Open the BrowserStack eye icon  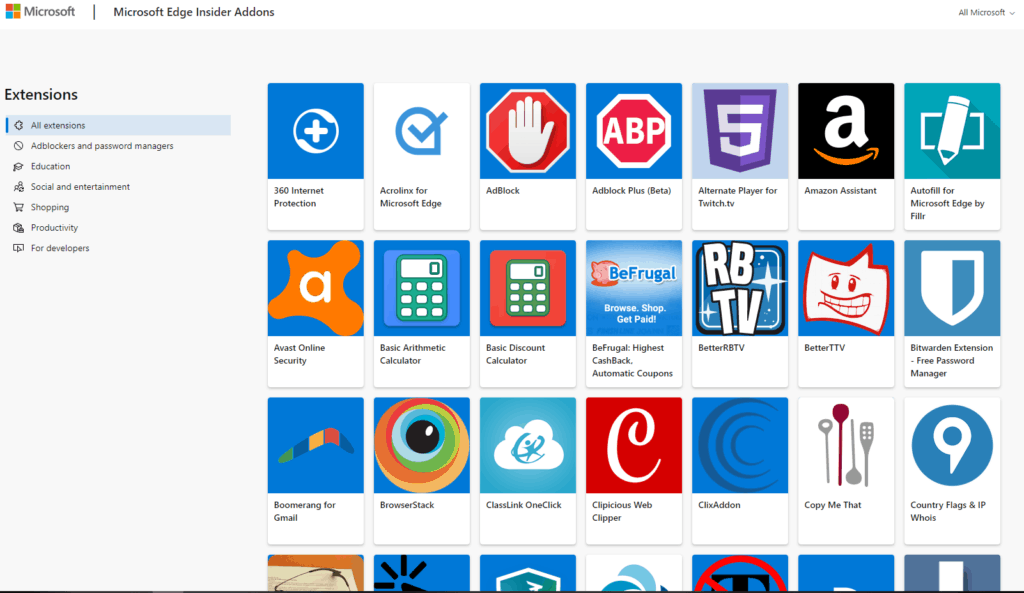(x=422, y=445)
